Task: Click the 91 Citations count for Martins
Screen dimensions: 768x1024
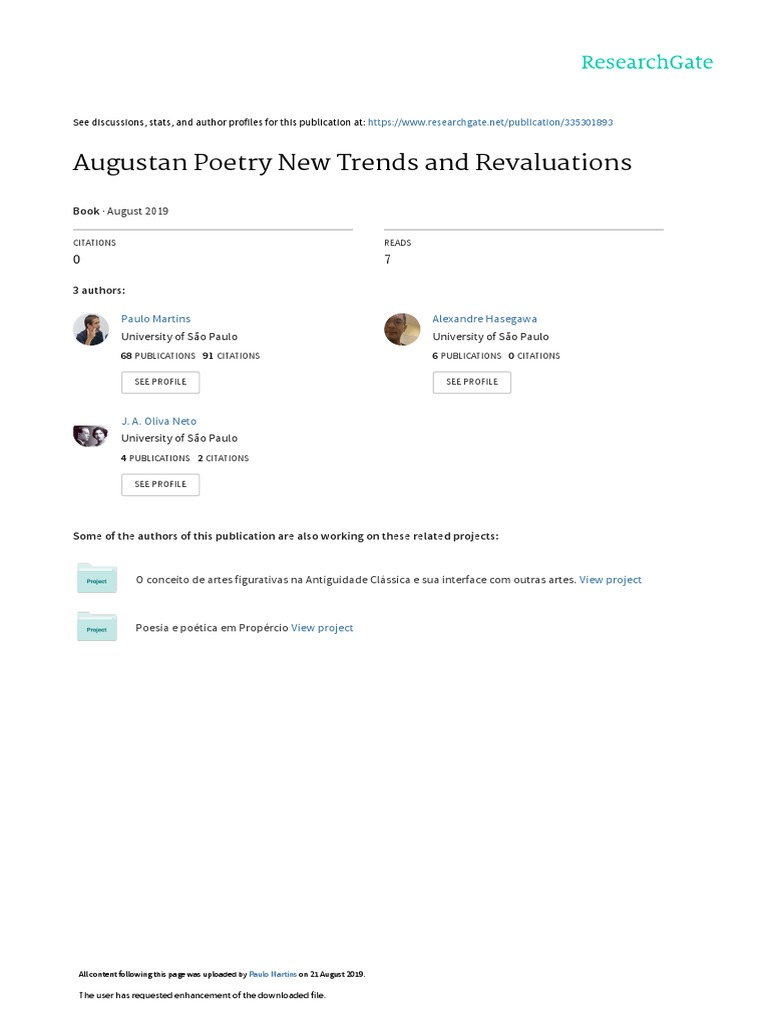Action: [231, 356]
